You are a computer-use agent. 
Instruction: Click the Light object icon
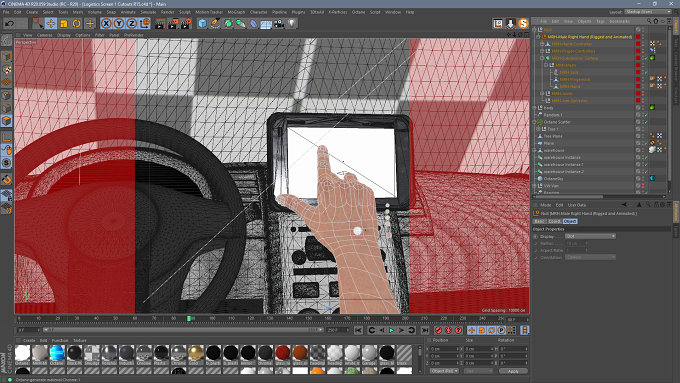click(292, 23)
